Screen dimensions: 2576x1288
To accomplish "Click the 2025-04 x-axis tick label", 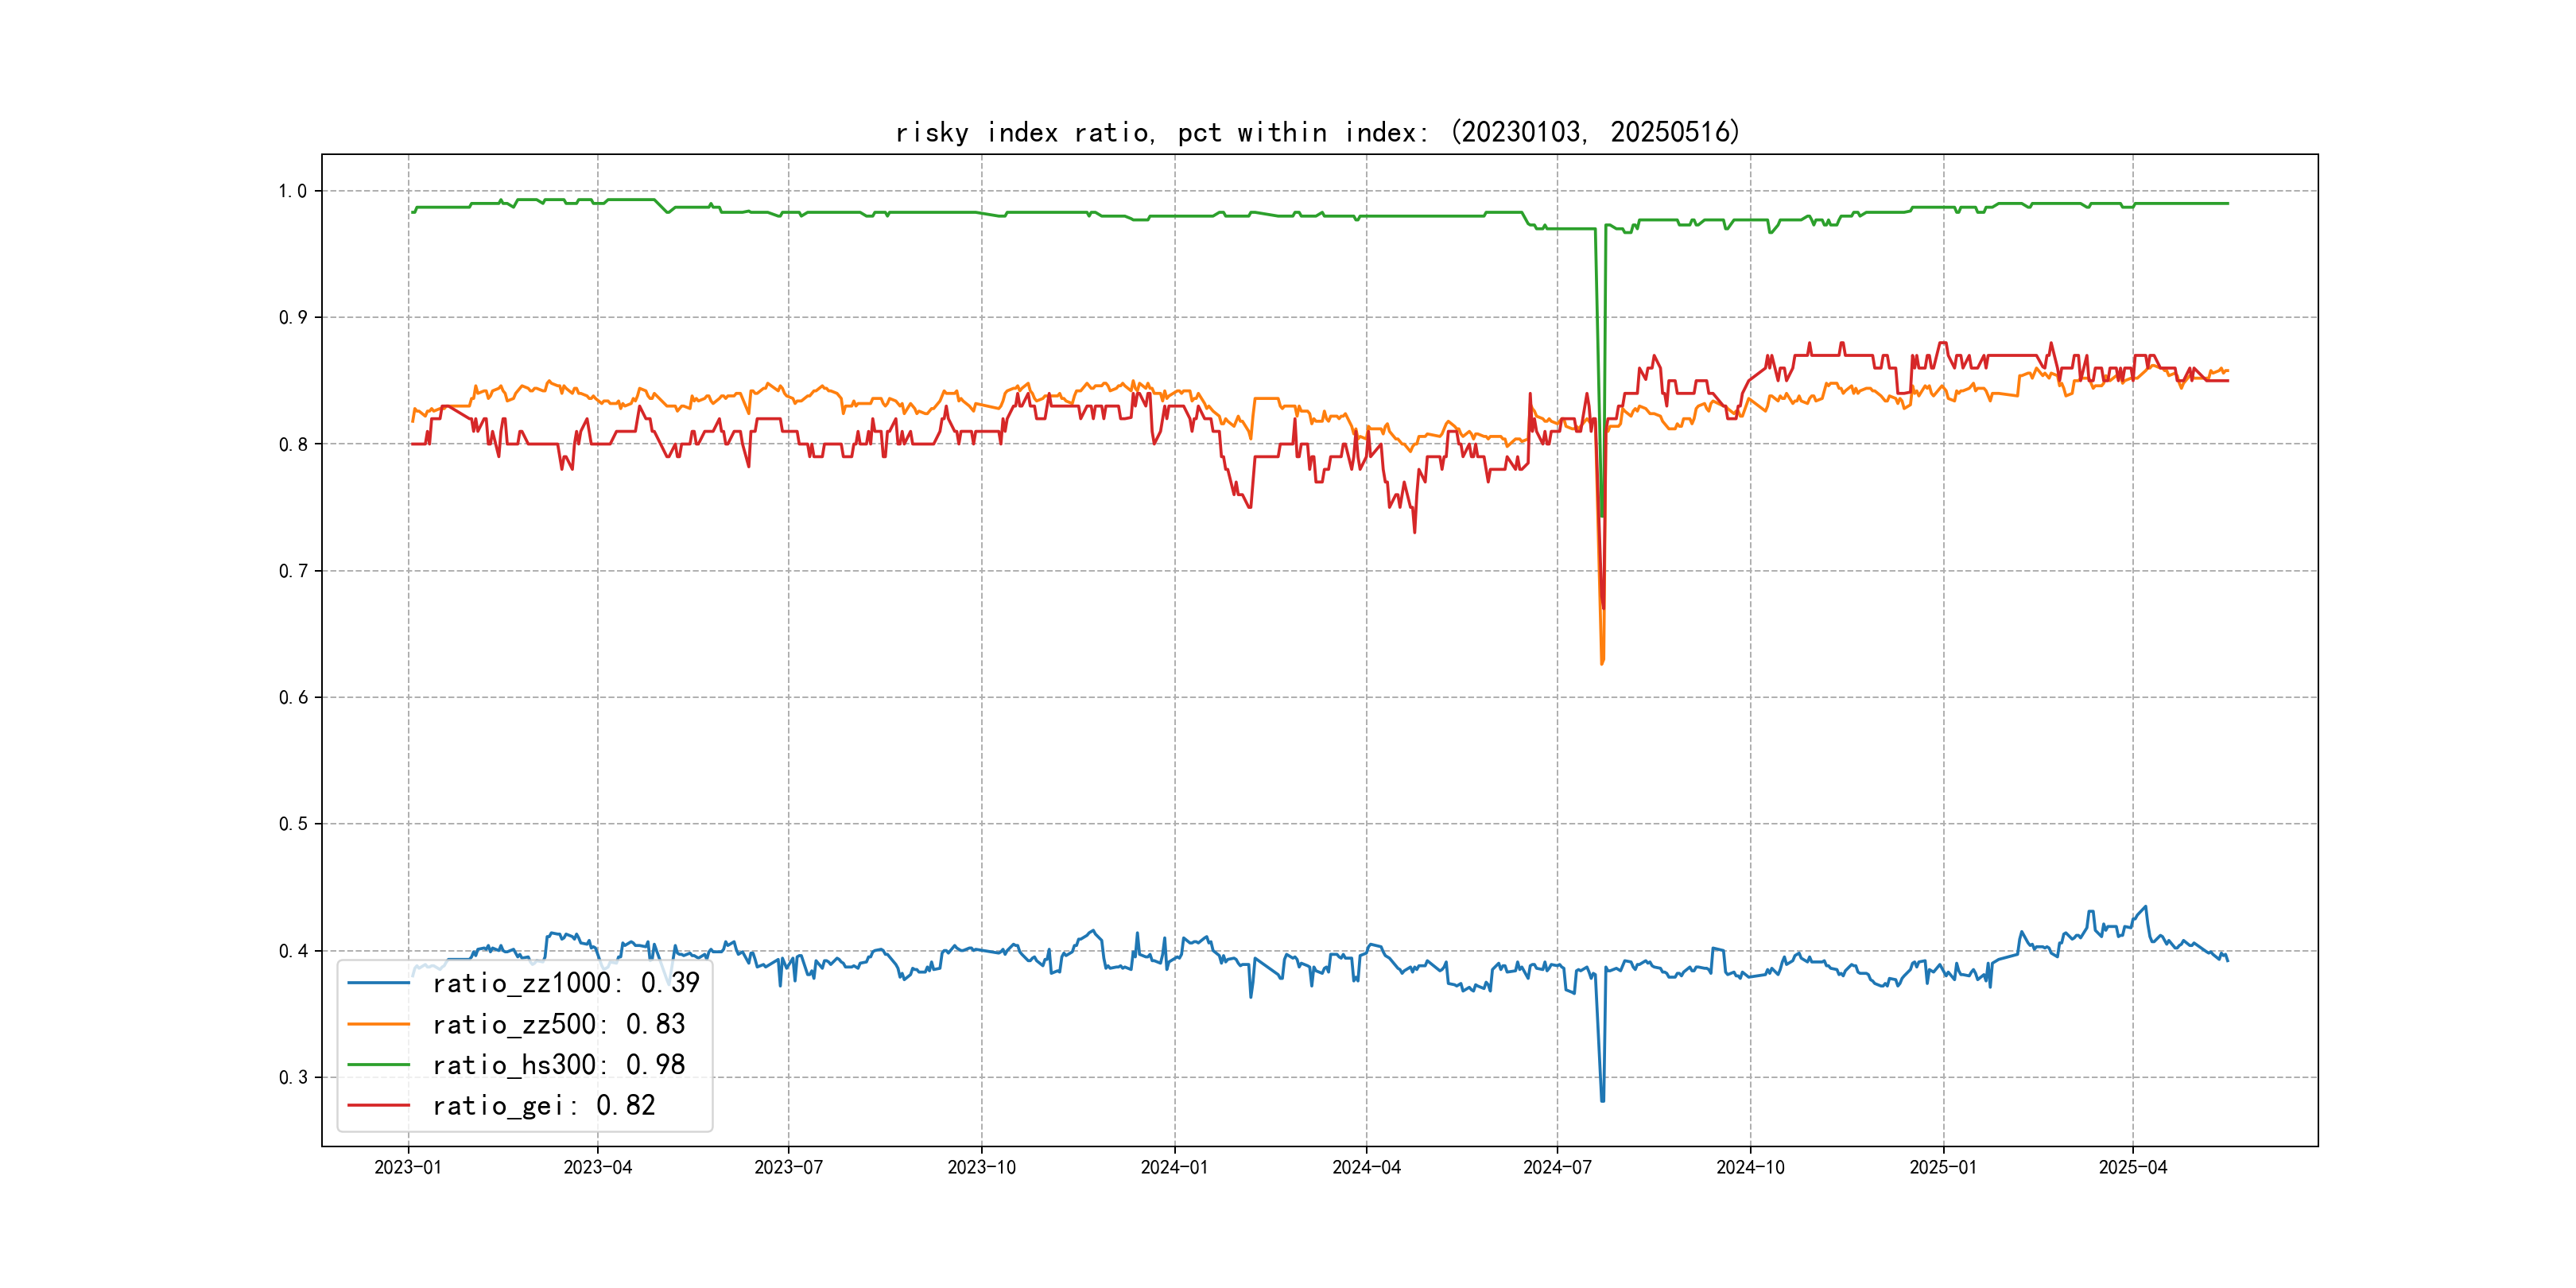I will pos(2132,1168).
